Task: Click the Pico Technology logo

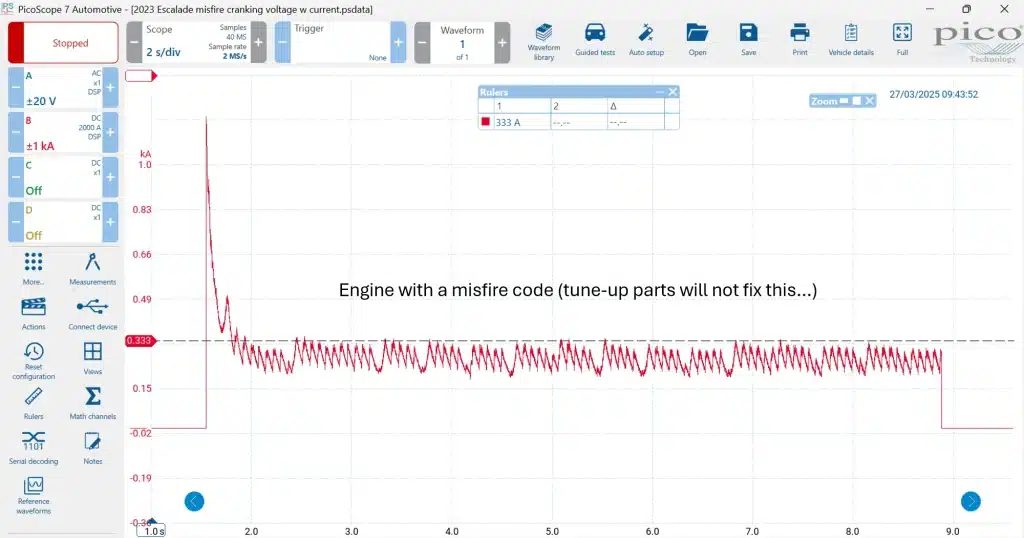Action: pyautogui.click(x=978, y=42)
